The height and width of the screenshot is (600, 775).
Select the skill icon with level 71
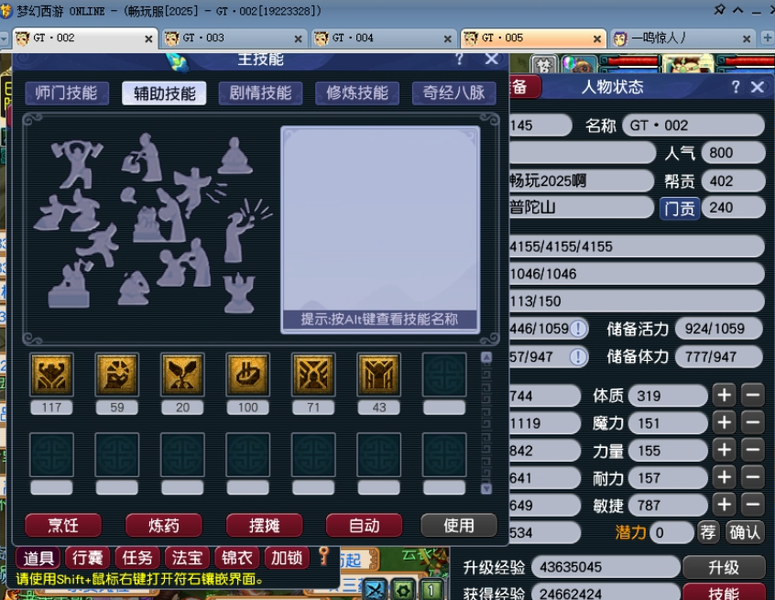click(x=313, y=375)
